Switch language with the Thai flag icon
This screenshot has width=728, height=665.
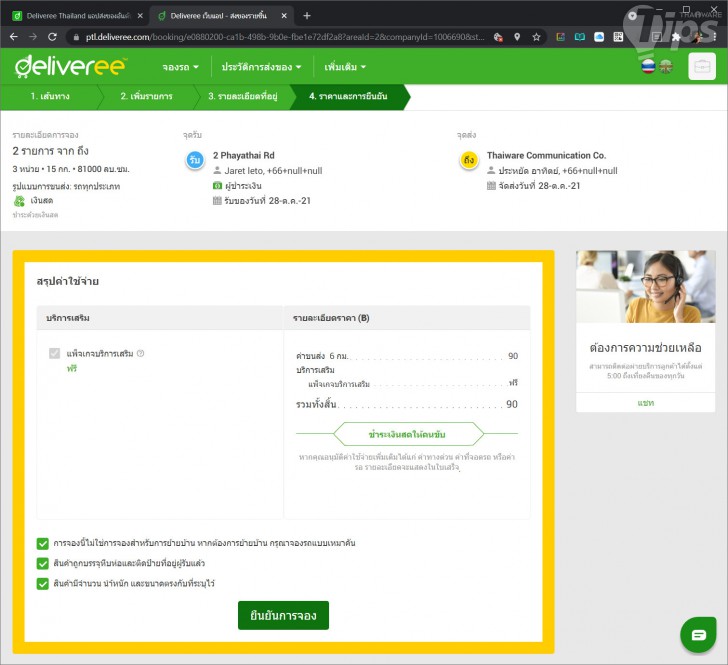tap(648, 67)
